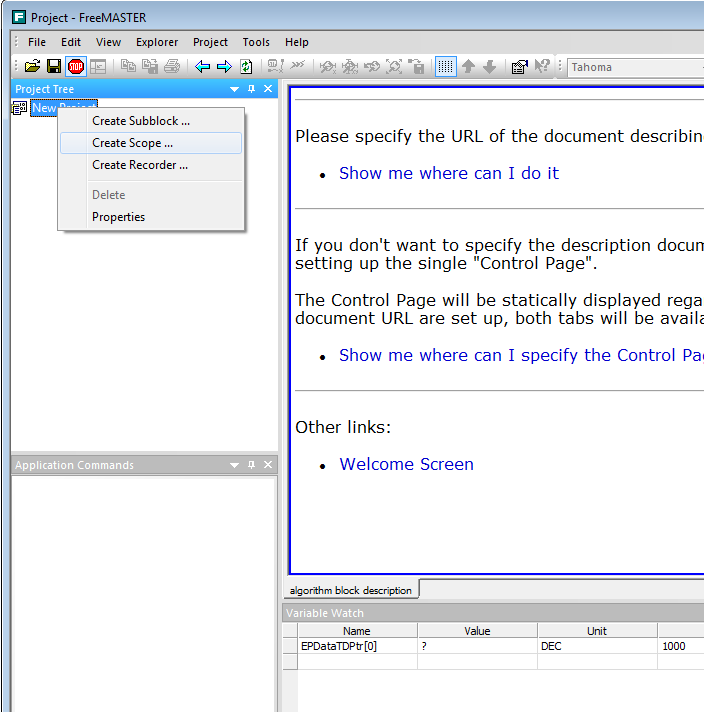
Task: Open the Edit menu
Action: coord(71,42)
